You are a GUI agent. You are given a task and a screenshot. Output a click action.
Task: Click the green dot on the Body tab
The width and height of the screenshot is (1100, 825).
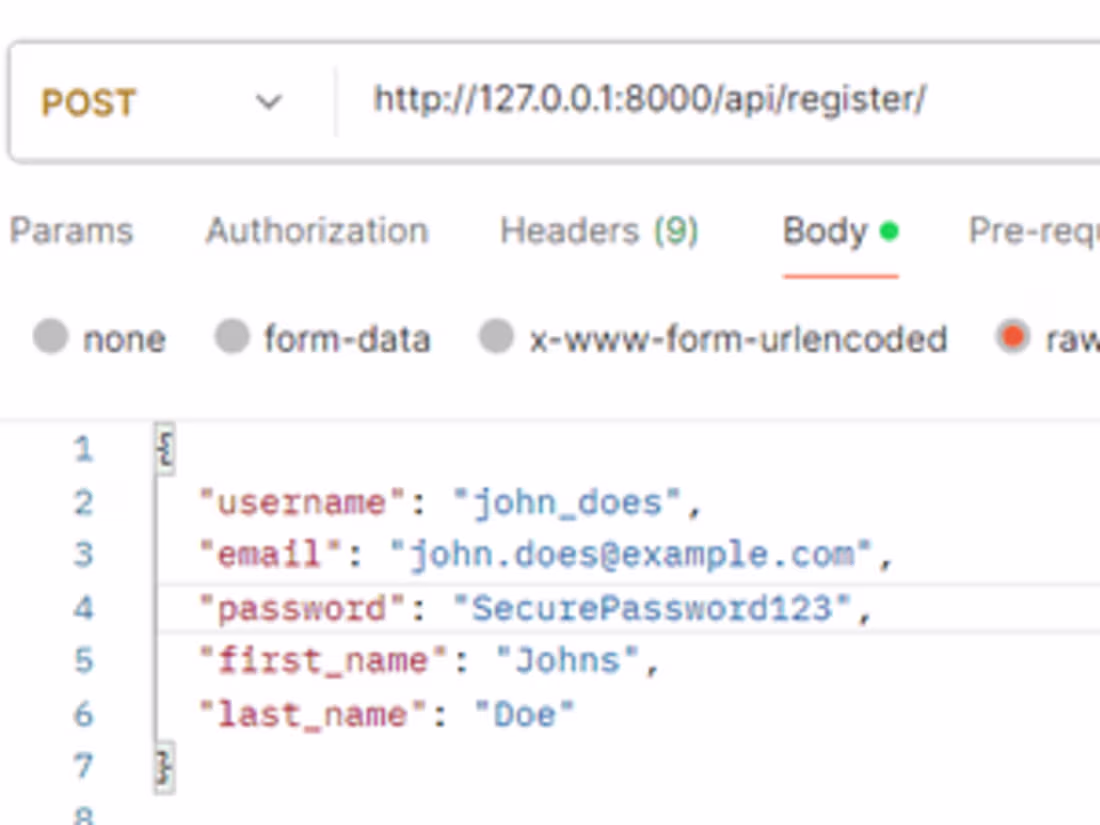888,228
